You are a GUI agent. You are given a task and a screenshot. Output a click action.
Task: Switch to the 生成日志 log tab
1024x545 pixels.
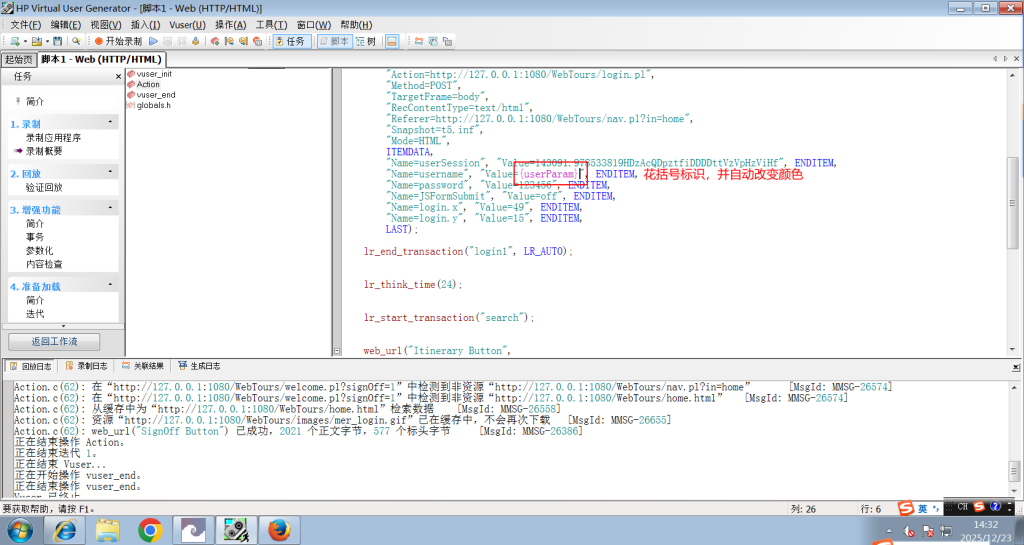coord(199,366)
